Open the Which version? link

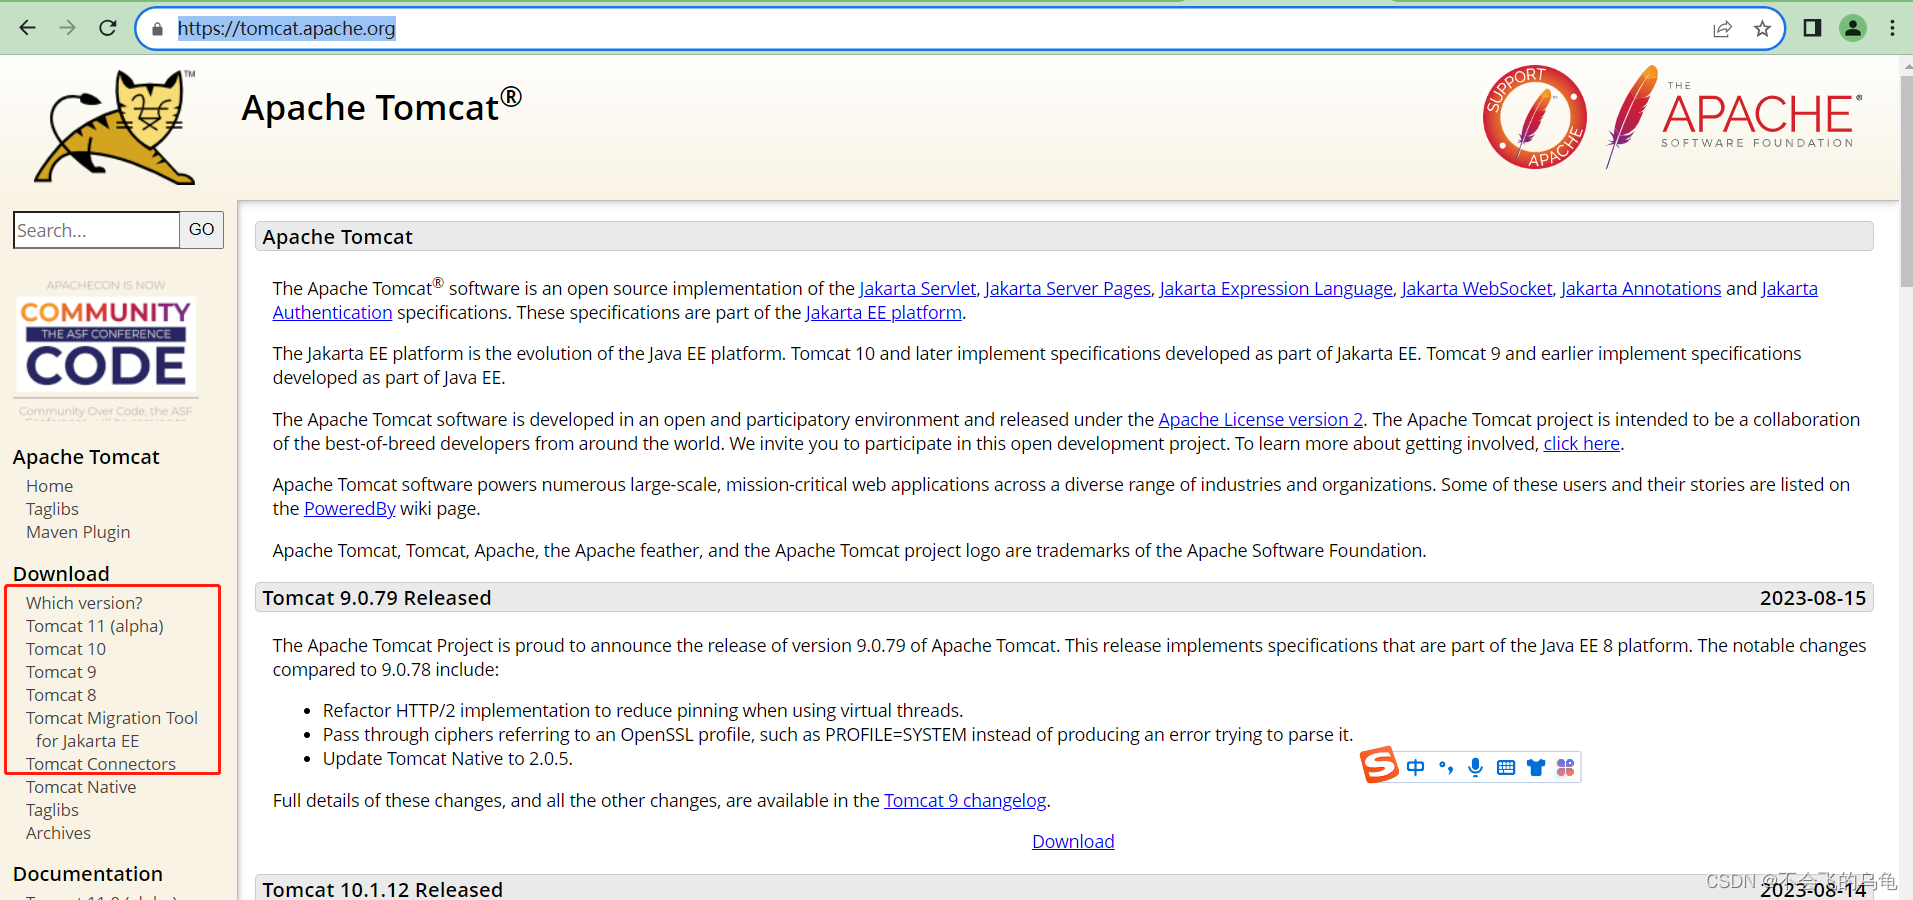[84, 603]
